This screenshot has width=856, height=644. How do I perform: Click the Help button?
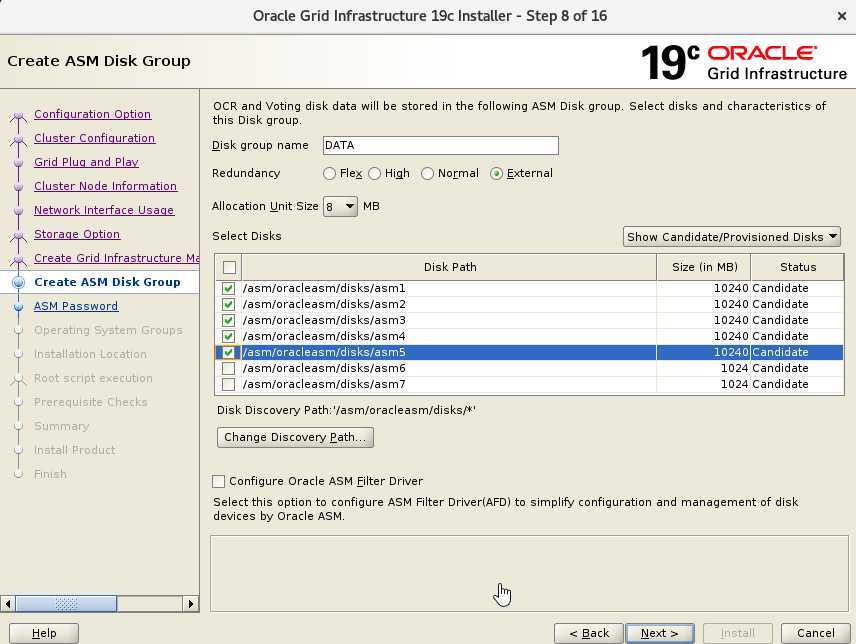click(x=44, y=633)
